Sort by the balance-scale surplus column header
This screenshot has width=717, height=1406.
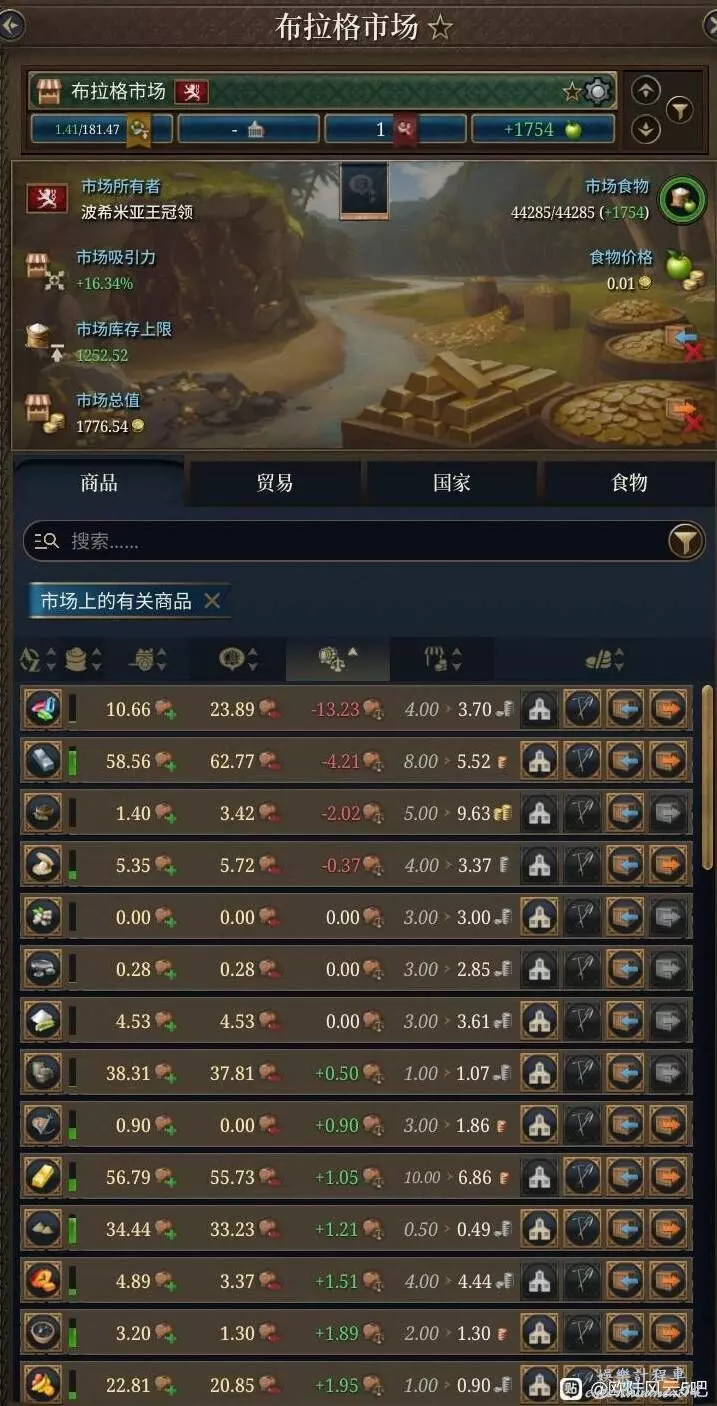337,659
